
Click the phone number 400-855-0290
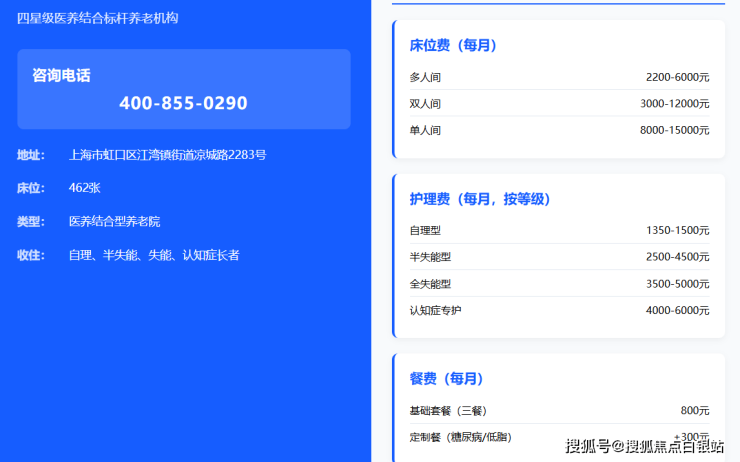(183, 103)
